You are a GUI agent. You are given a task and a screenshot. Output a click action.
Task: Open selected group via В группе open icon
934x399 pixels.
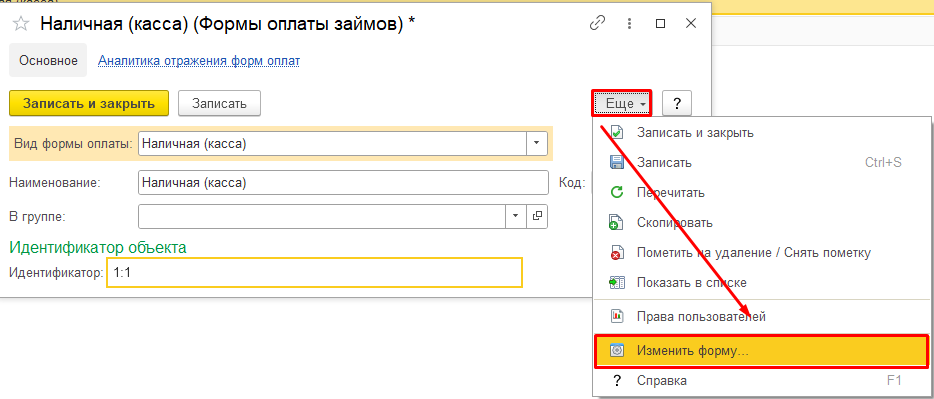[537, 216]
